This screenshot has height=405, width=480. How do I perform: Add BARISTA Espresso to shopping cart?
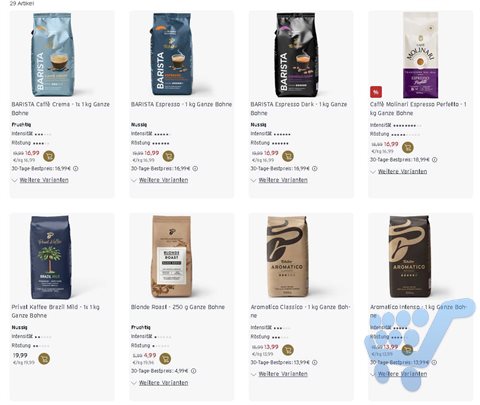tap(168, 156)
